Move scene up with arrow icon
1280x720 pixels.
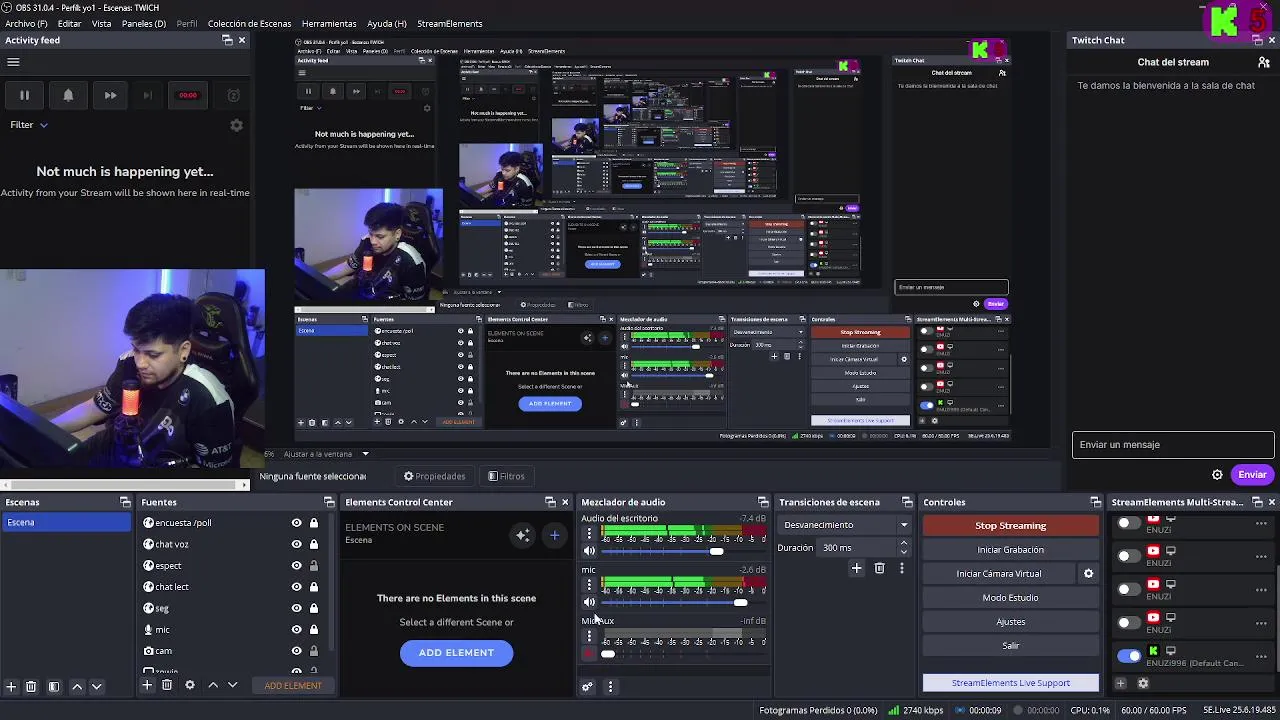[x=77, y=686]
